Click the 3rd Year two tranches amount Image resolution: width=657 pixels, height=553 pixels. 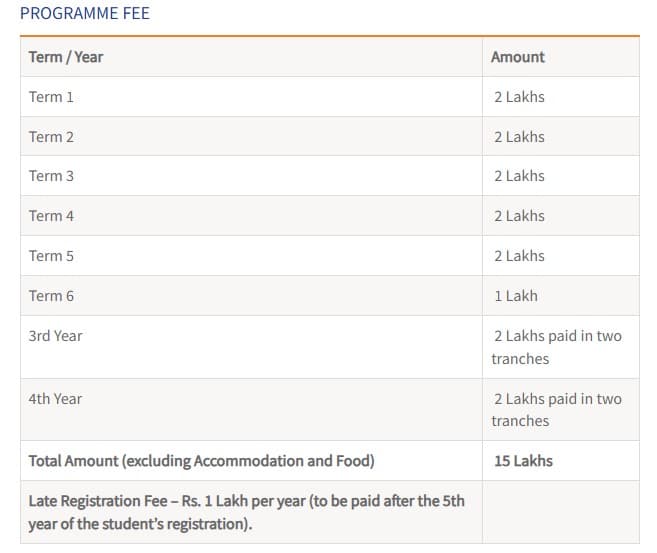click(557, 347)
